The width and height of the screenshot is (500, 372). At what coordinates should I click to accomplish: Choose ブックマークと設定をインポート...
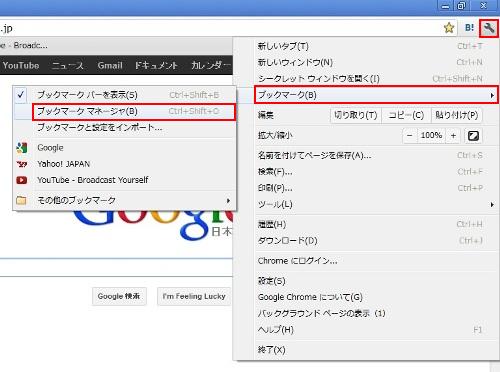[x=125, y=127]
